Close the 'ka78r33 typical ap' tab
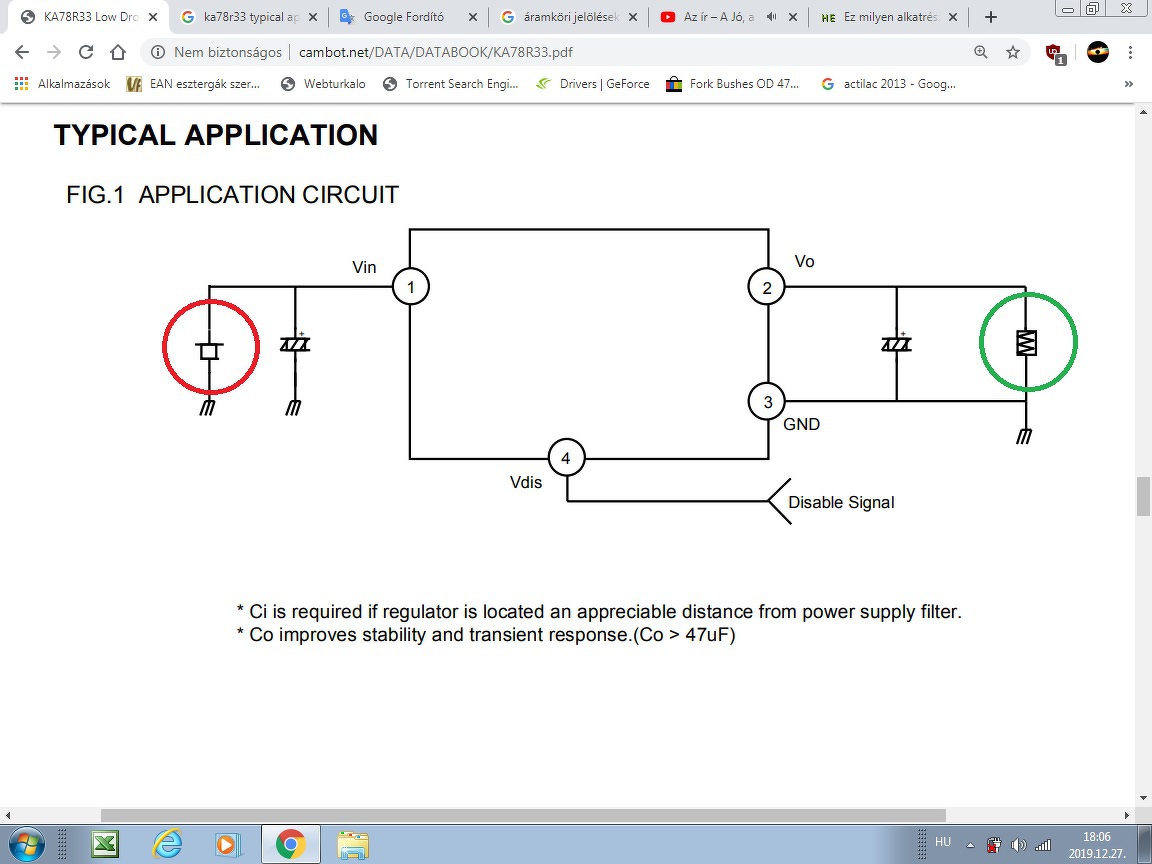1152x864 pixels. (313, 17)
